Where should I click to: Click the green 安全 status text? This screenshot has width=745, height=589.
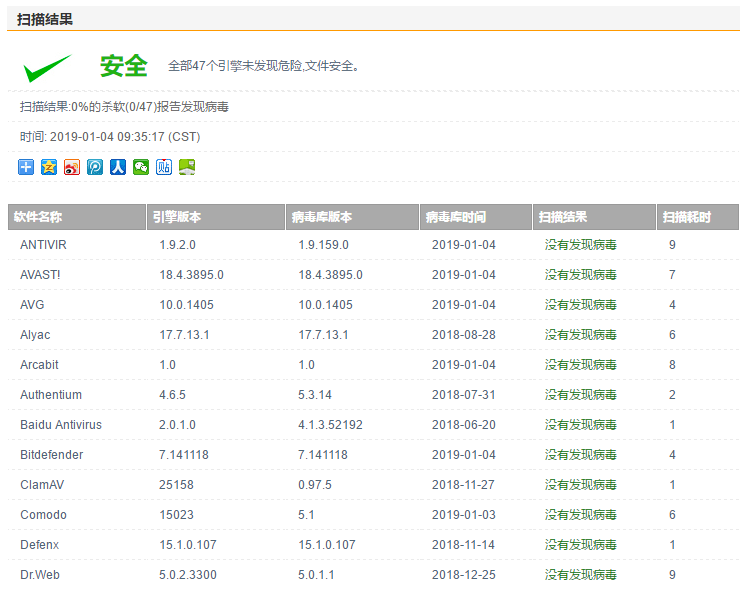(x=124, y=66)
